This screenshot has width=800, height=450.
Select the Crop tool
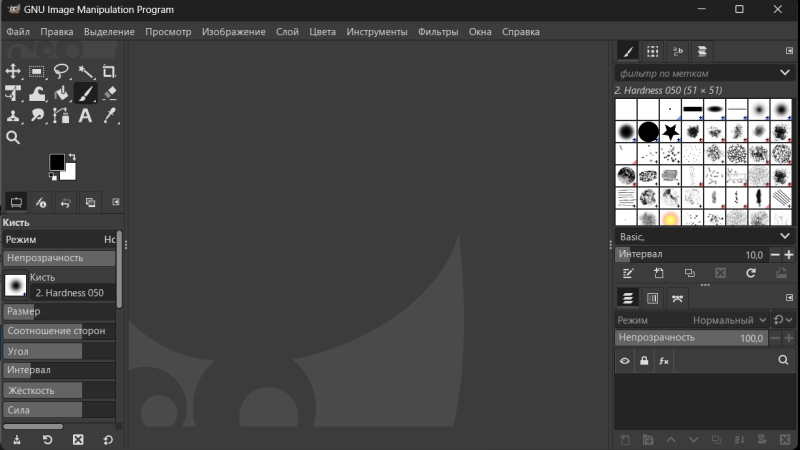pos(109,71)
